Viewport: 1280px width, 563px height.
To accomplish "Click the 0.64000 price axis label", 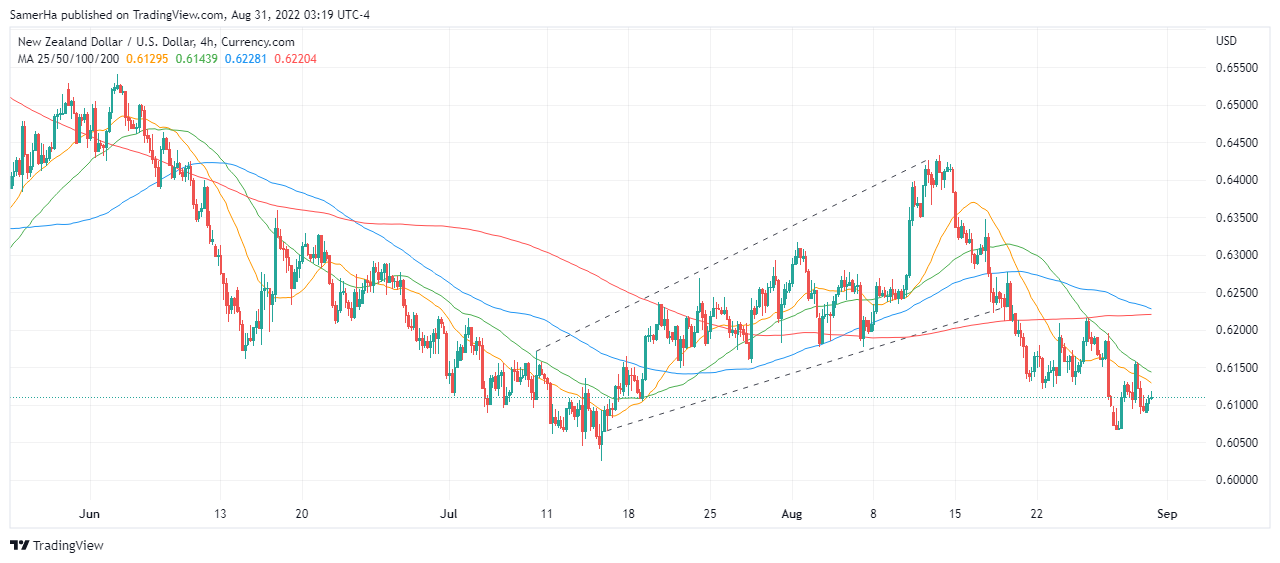I will [x=1235, y=180].
